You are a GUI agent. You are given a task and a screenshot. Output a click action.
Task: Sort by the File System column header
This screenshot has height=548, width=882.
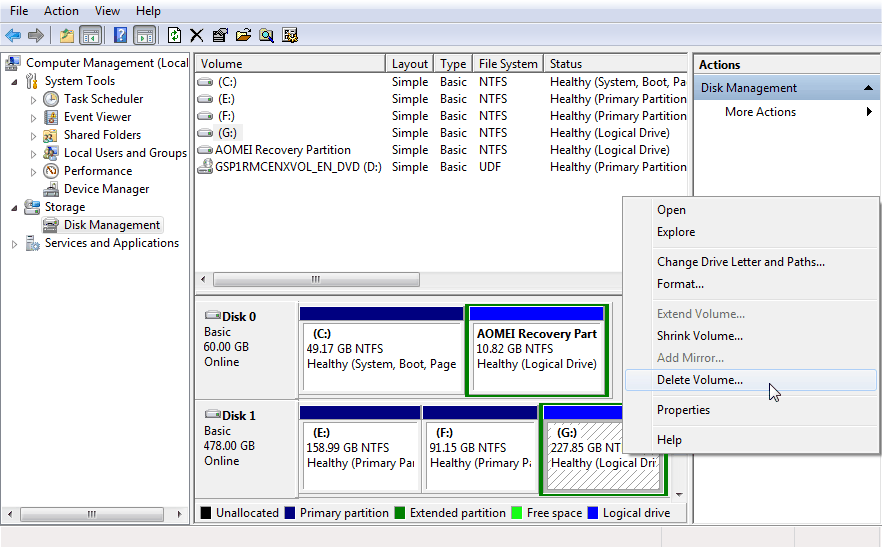(x=508, y=64)
